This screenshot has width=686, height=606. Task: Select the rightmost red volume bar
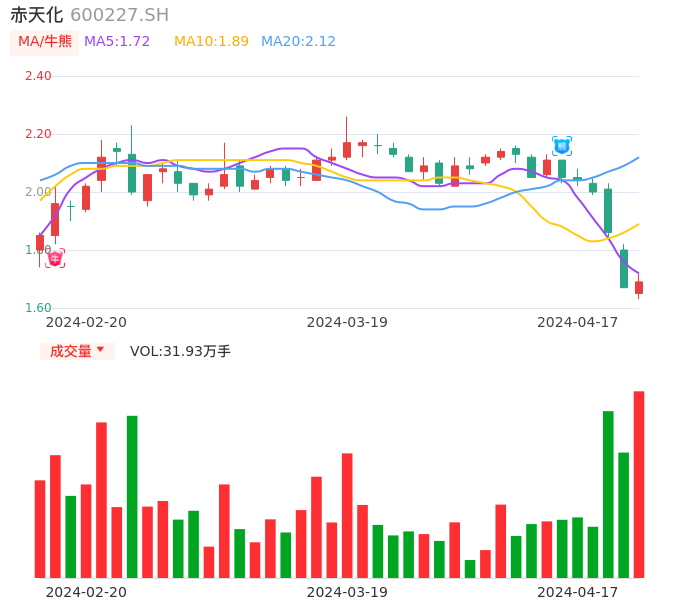click(638, 484)
